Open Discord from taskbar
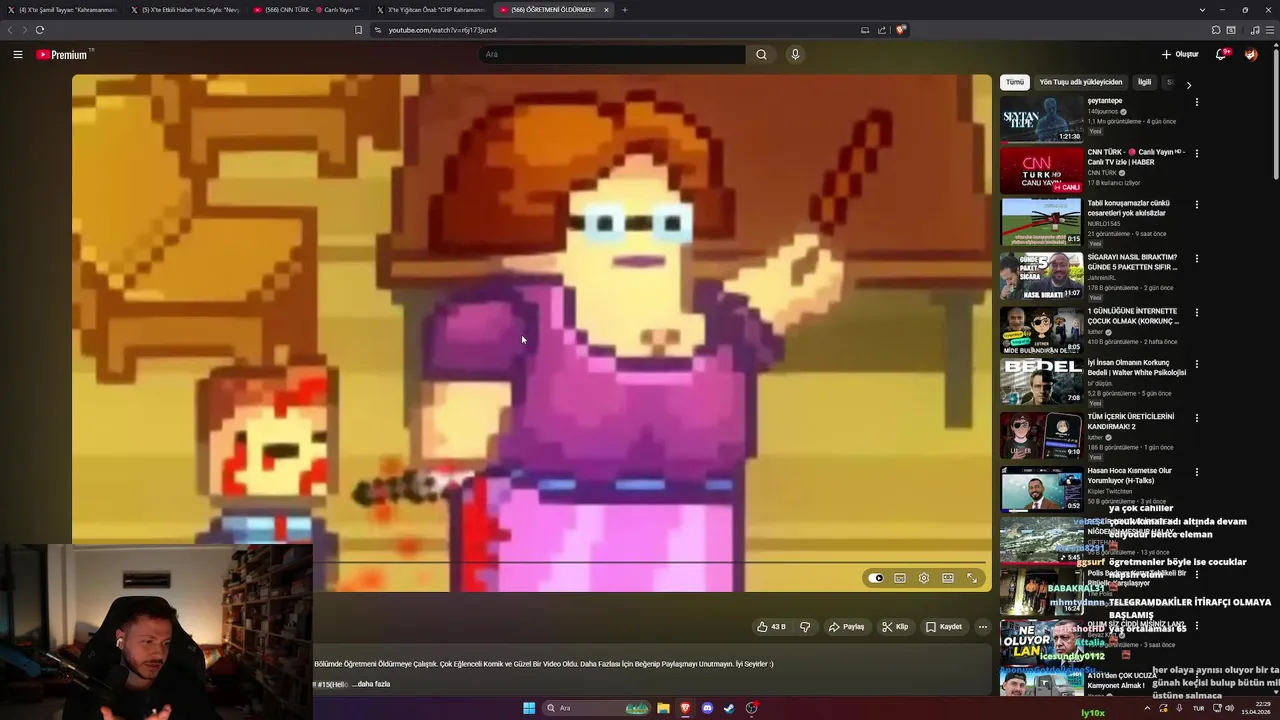This screenshot has width=1280, height=720. [x=707, y=708]
